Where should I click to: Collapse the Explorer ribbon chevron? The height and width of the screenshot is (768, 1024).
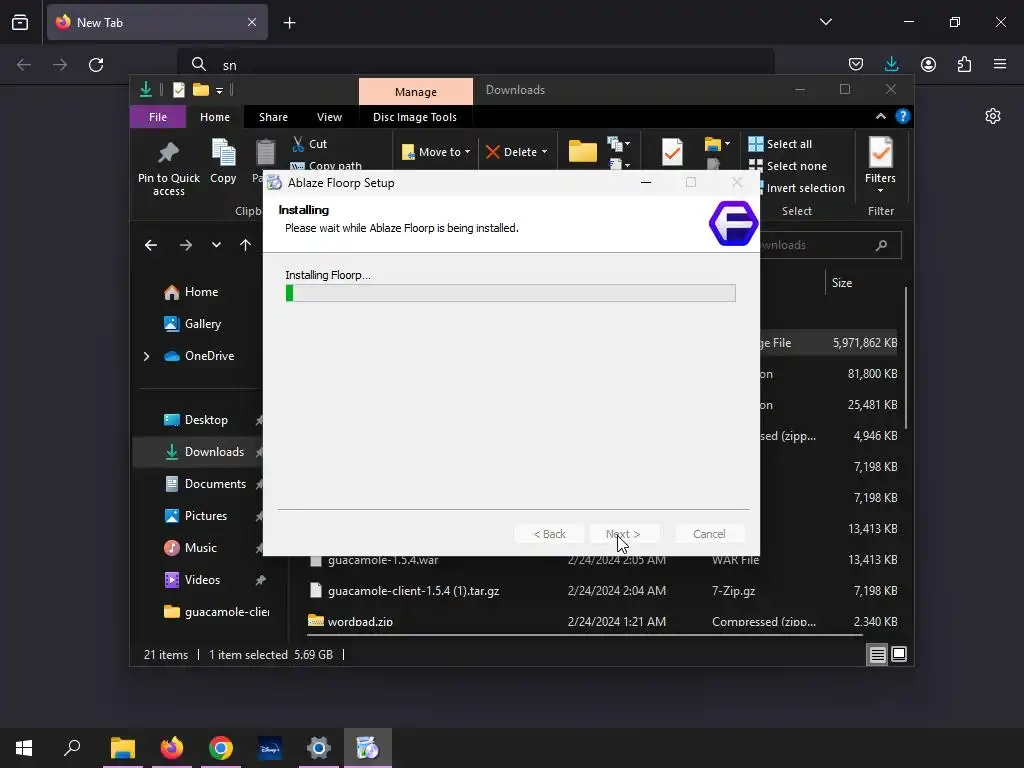click(880, 116)
